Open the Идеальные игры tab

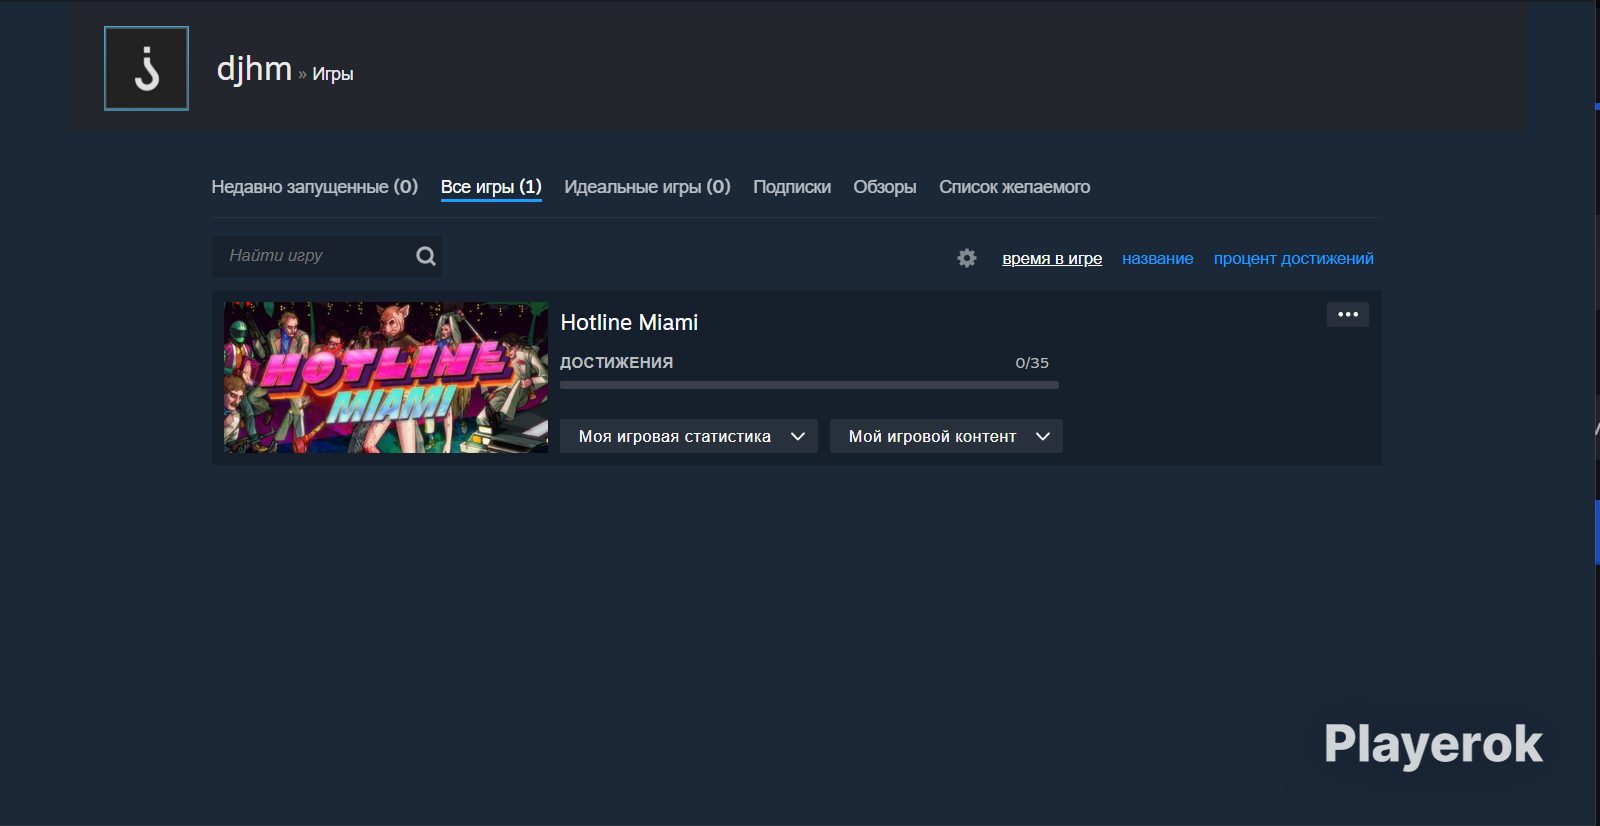[x=647, y=187]
